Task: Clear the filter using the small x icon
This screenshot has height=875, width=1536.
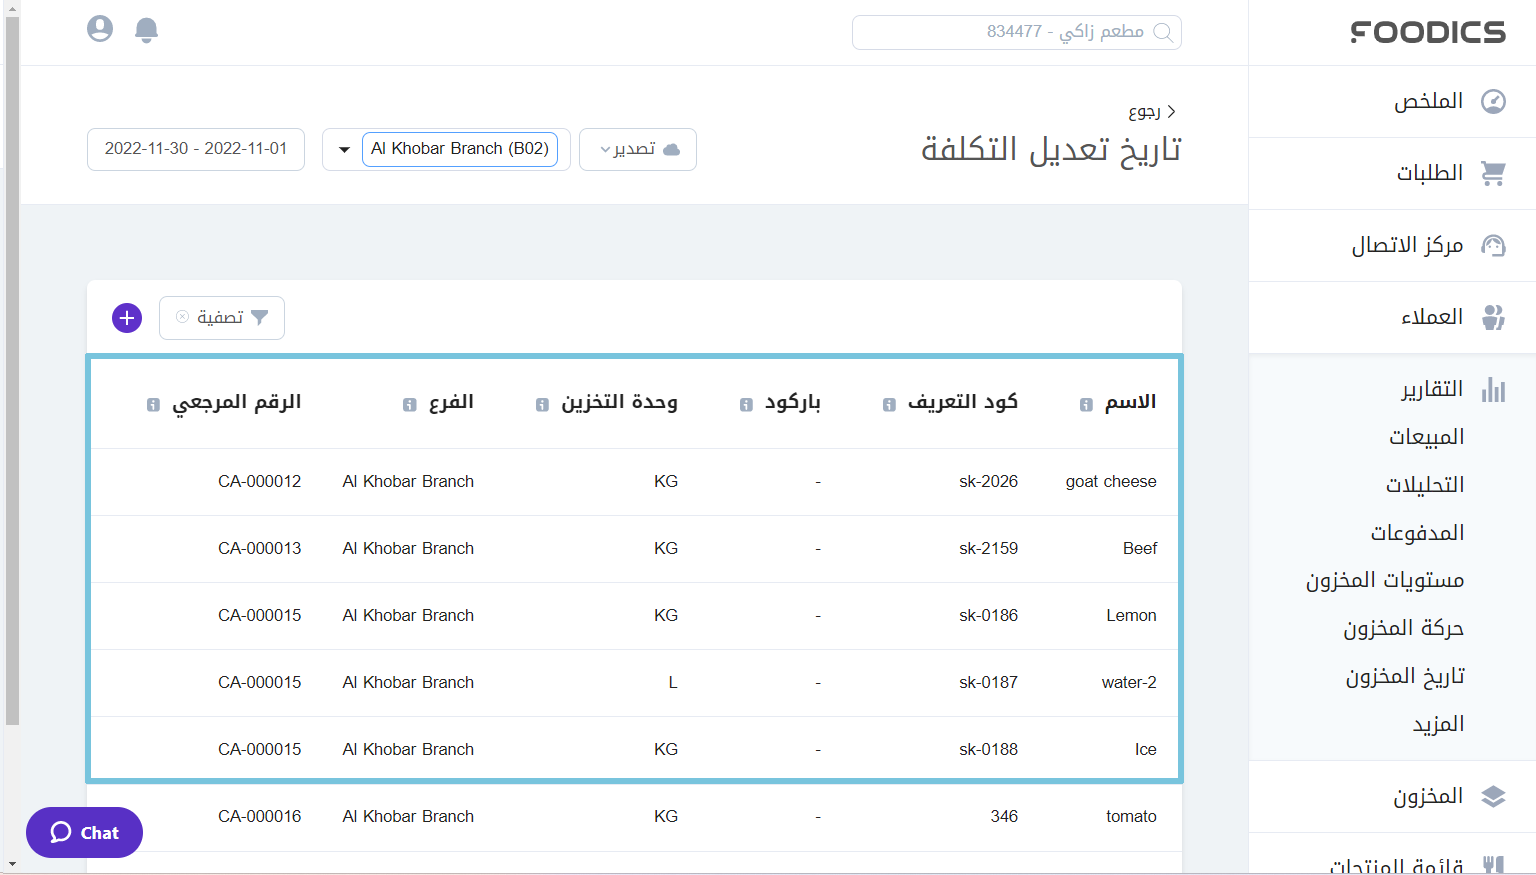Action: click(x=182, y=317)
